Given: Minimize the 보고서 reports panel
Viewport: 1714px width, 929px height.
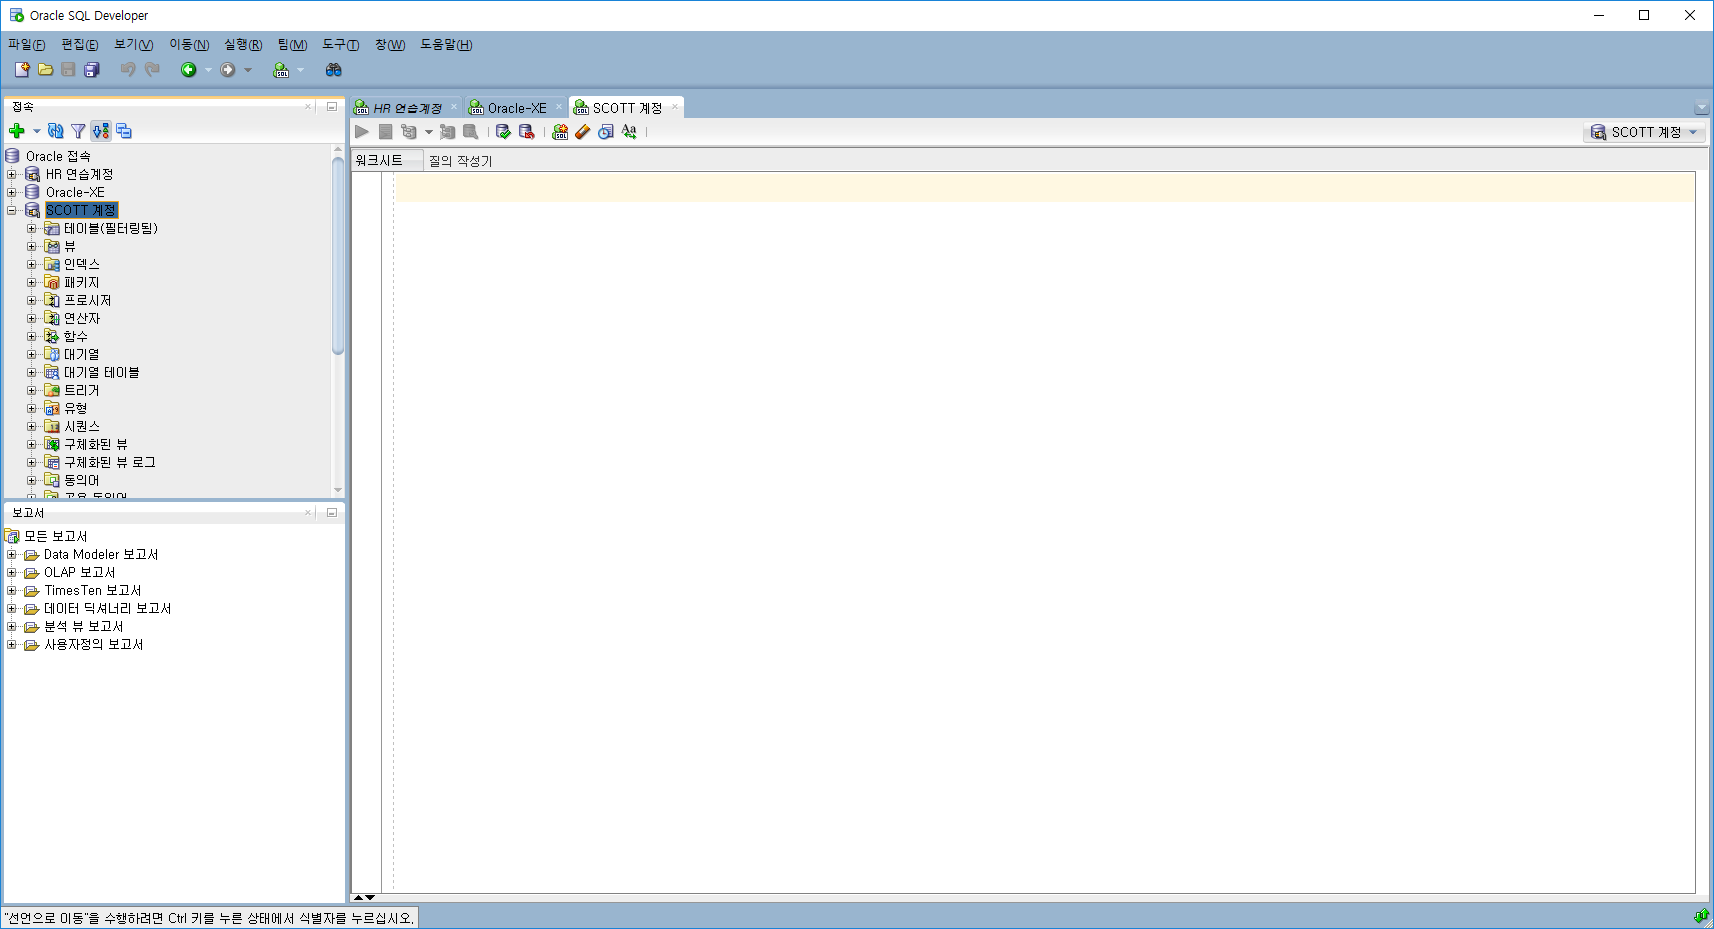Looking at the screenshot, I should 332,512.
